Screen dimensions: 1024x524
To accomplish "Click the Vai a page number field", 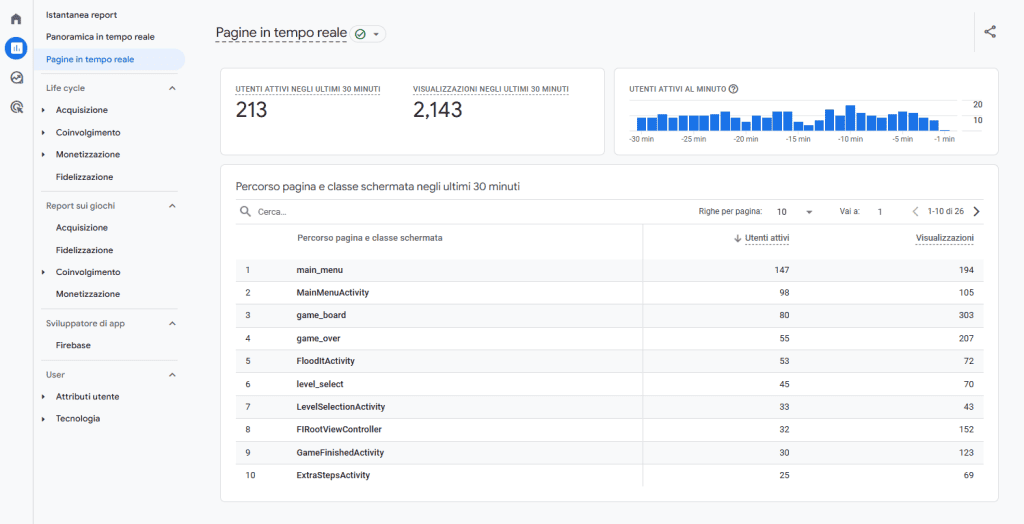I will click(x=880, y=212).
